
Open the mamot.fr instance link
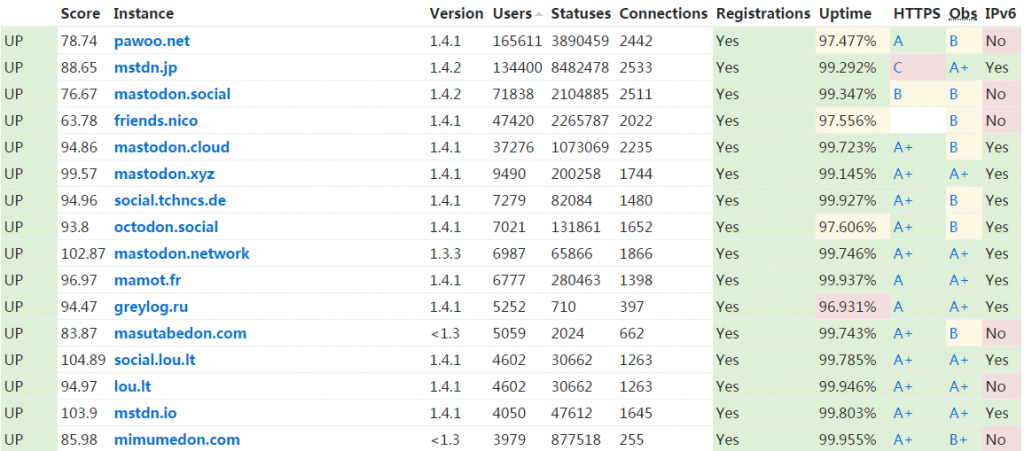148,281
